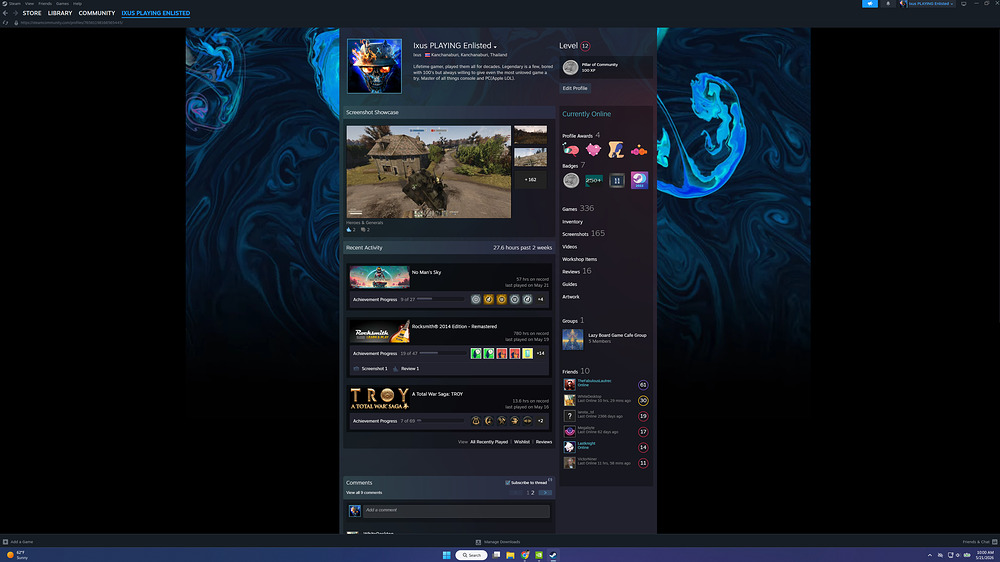
Task: Switch to the STORE tab
Action: tap(32, 13)
